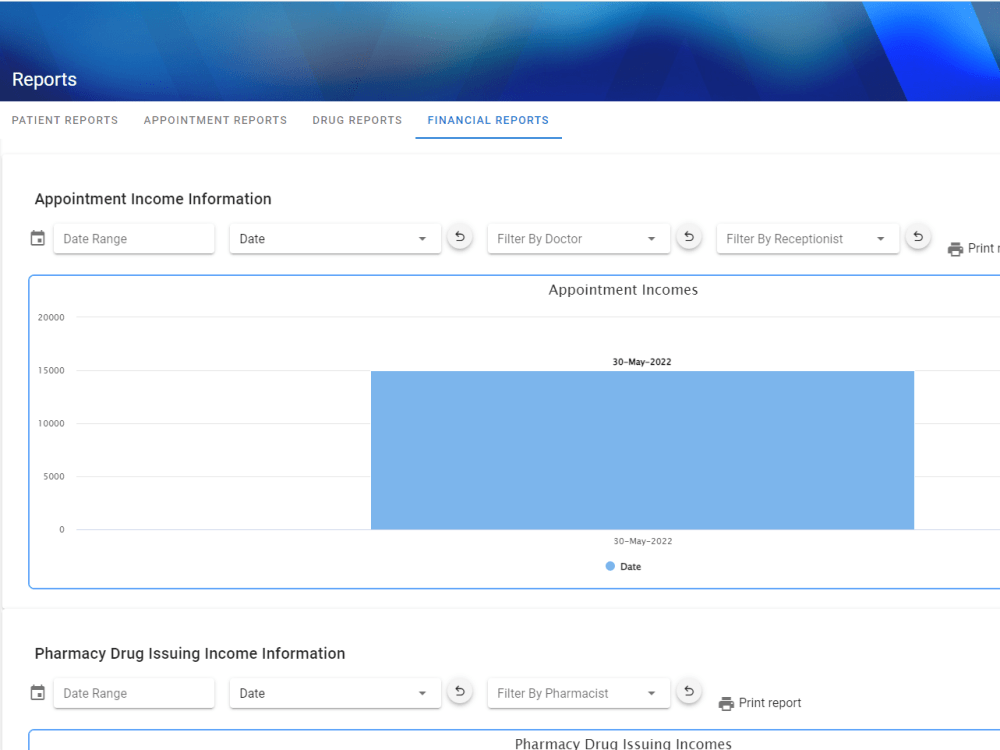Reset the Filter By Pharmacist selection
1000x750 pixels.
point(689,692)
